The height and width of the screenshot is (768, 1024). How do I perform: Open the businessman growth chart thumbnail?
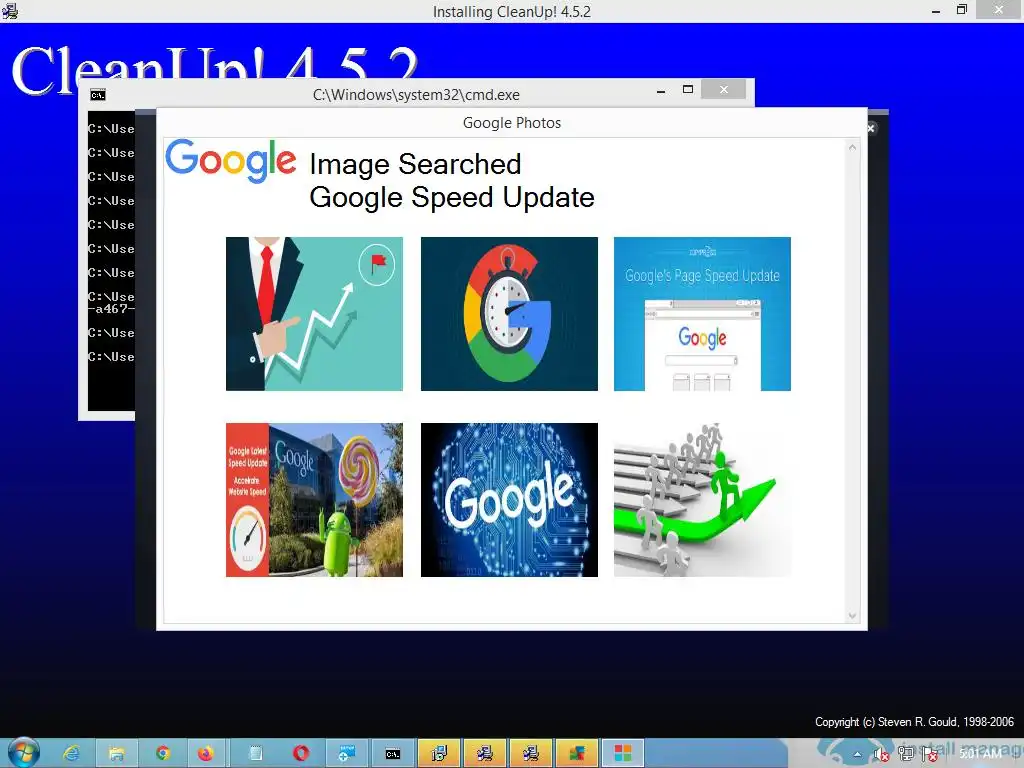click(x=314, y=313)
